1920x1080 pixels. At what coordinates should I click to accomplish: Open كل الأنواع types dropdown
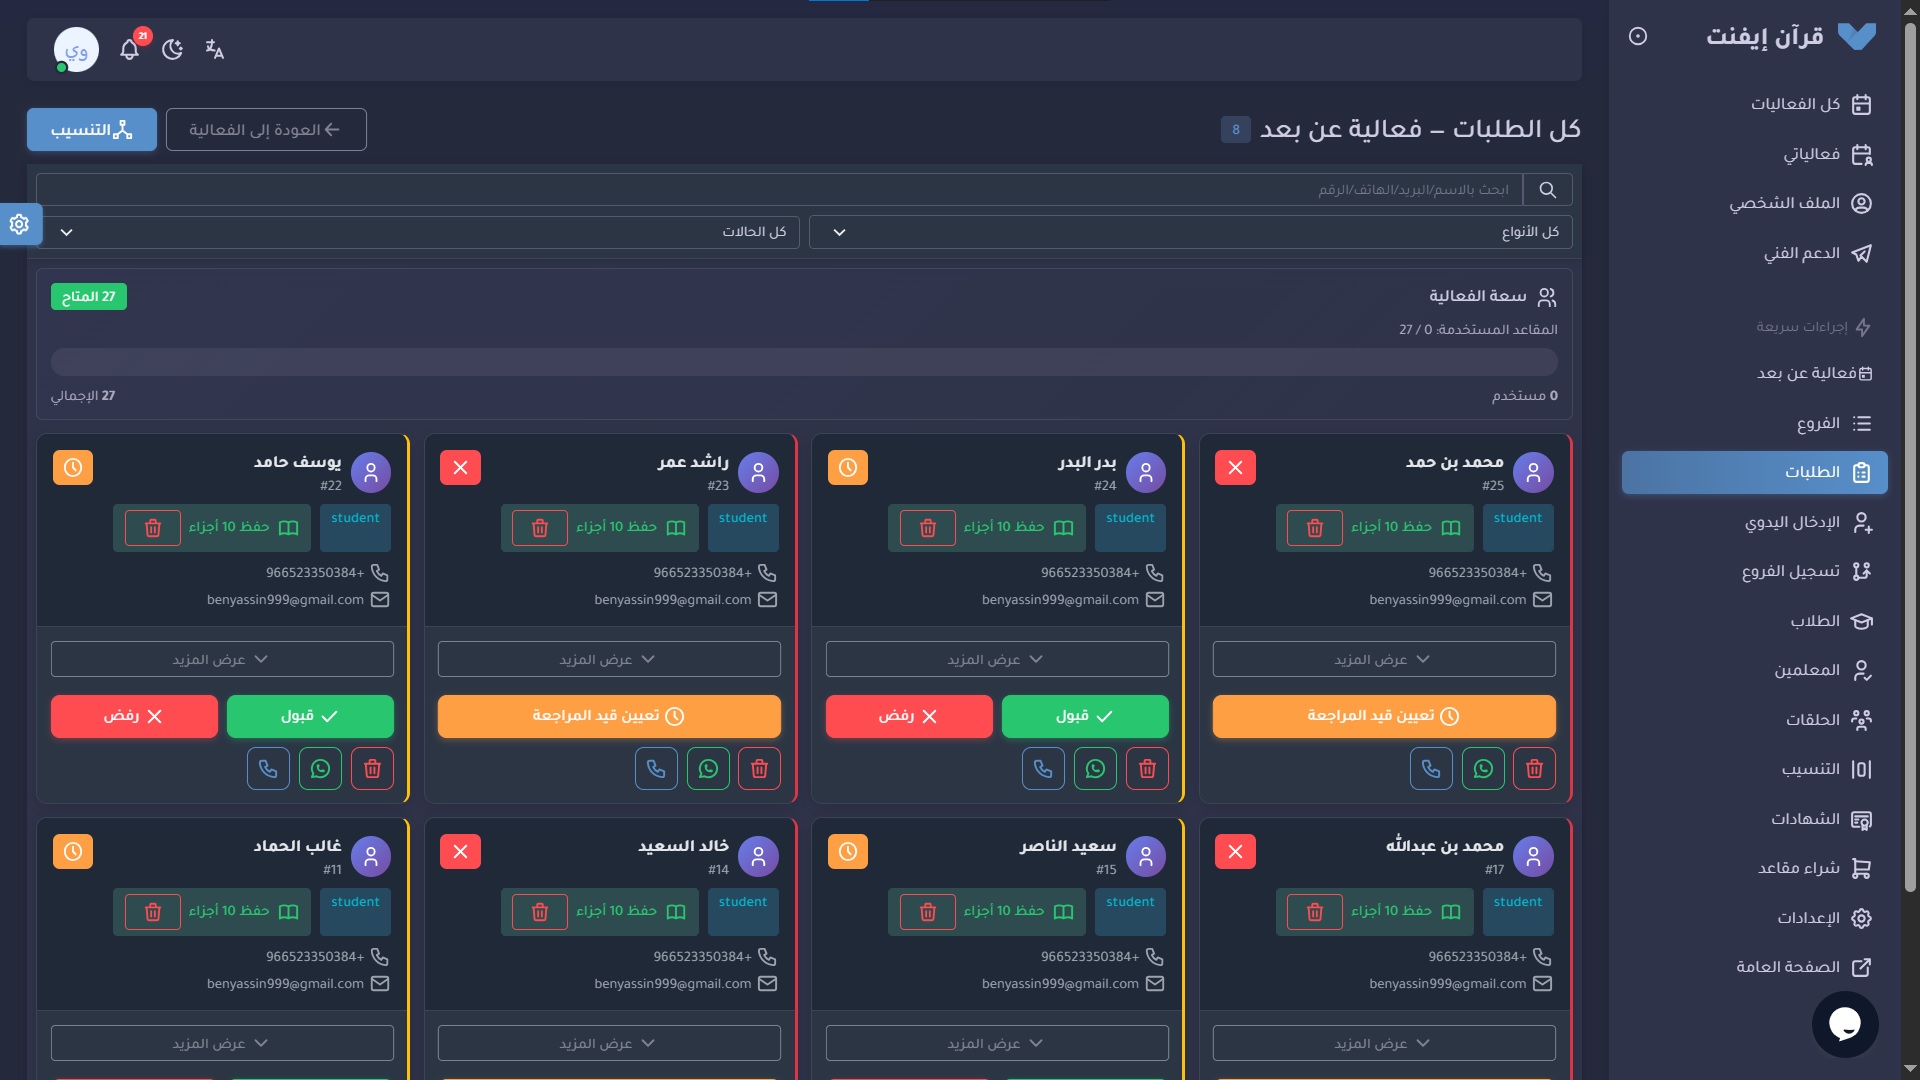point(1190,232)
